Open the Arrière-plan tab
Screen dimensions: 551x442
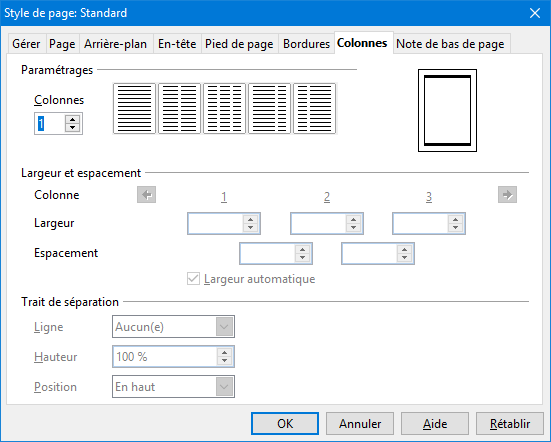116,44
